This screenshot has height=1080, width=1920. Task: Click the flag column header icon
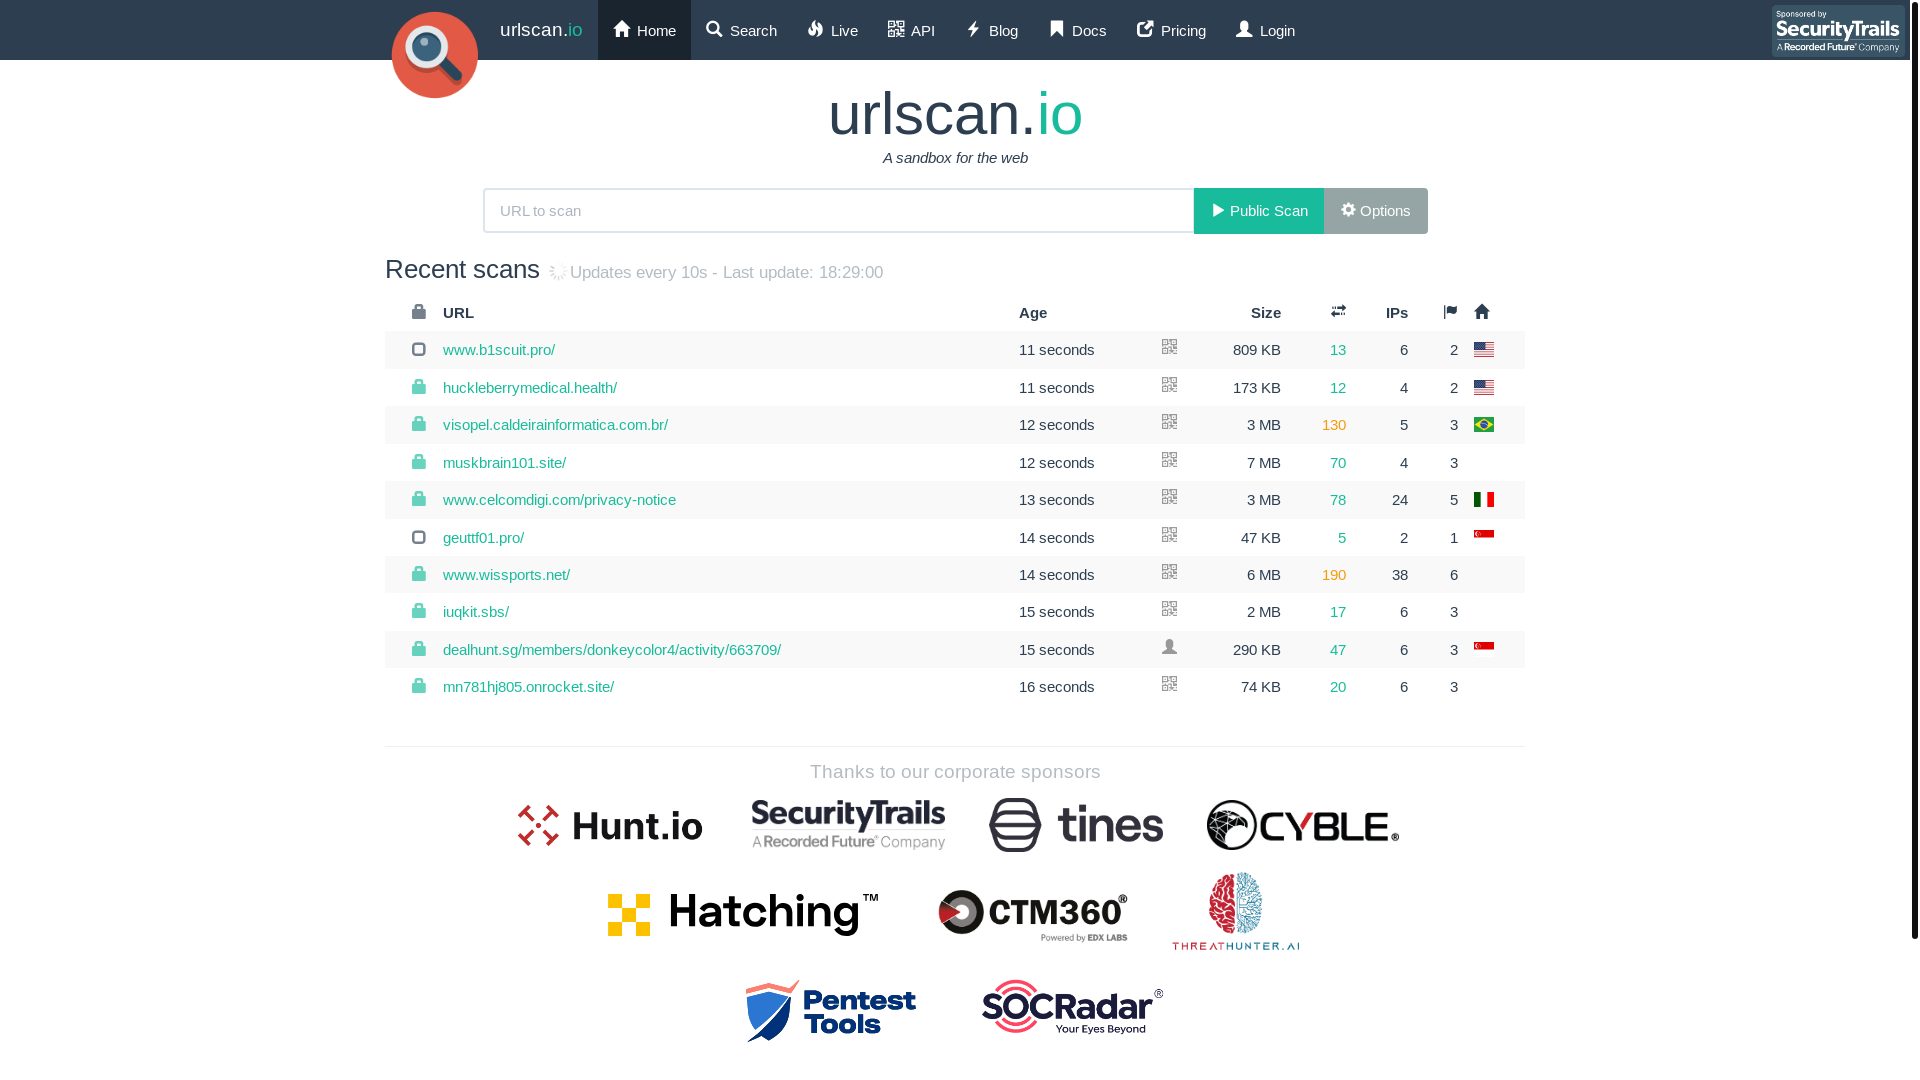1451,312
